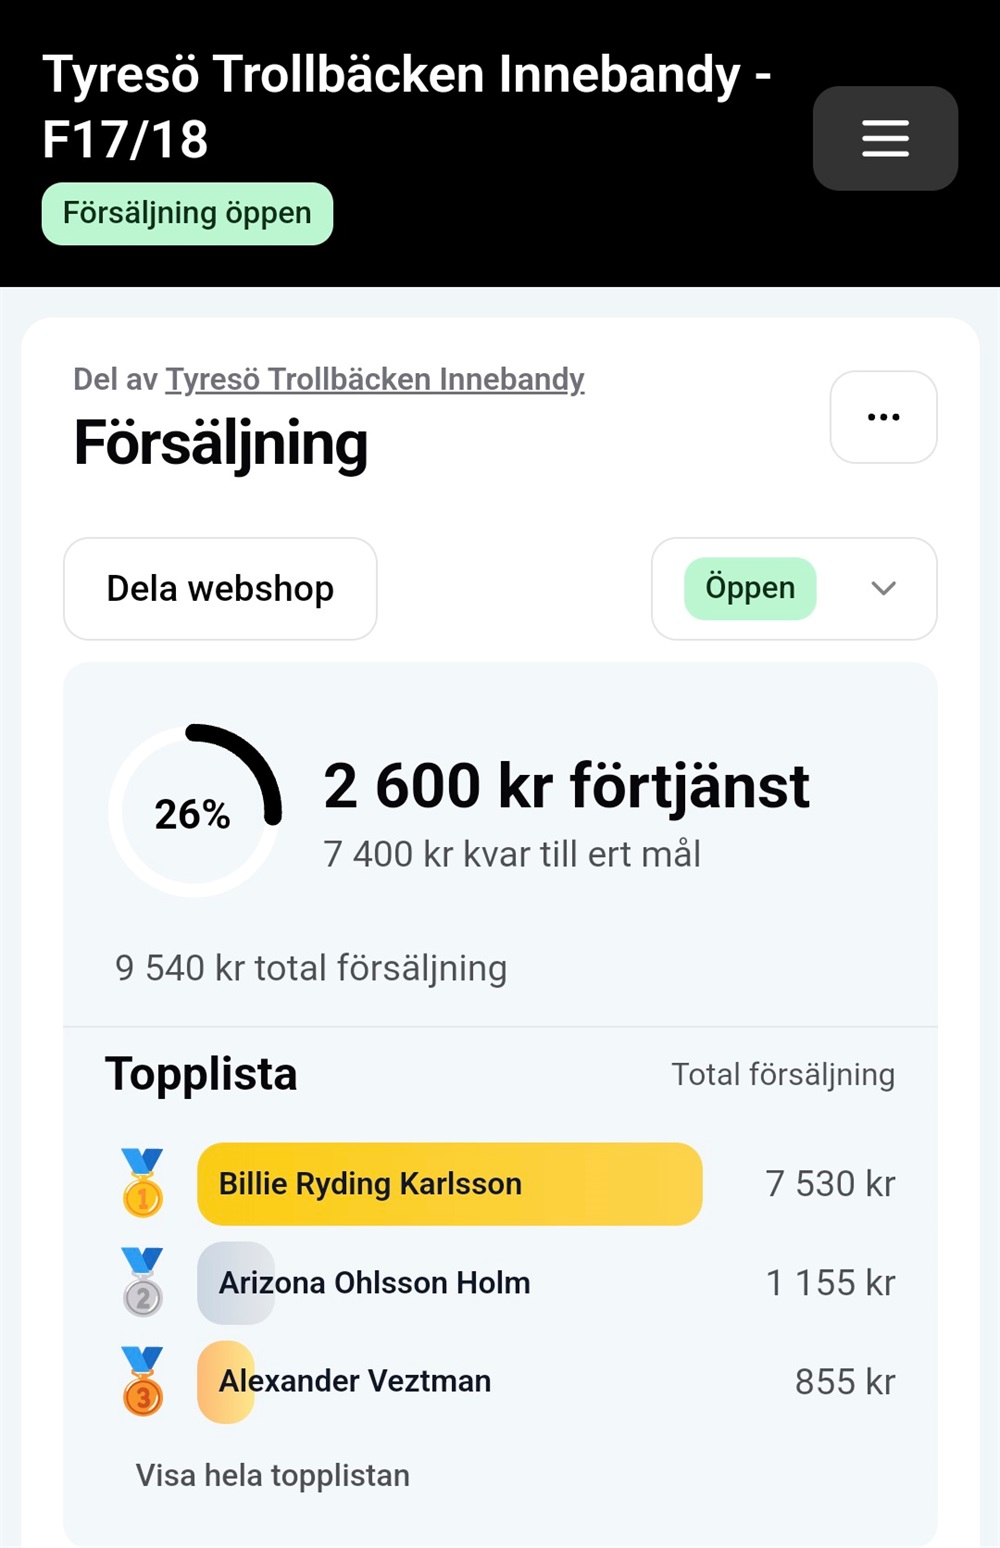
Task: Click the 9 540 kr total försäljning text
Action: click(311, 968)
